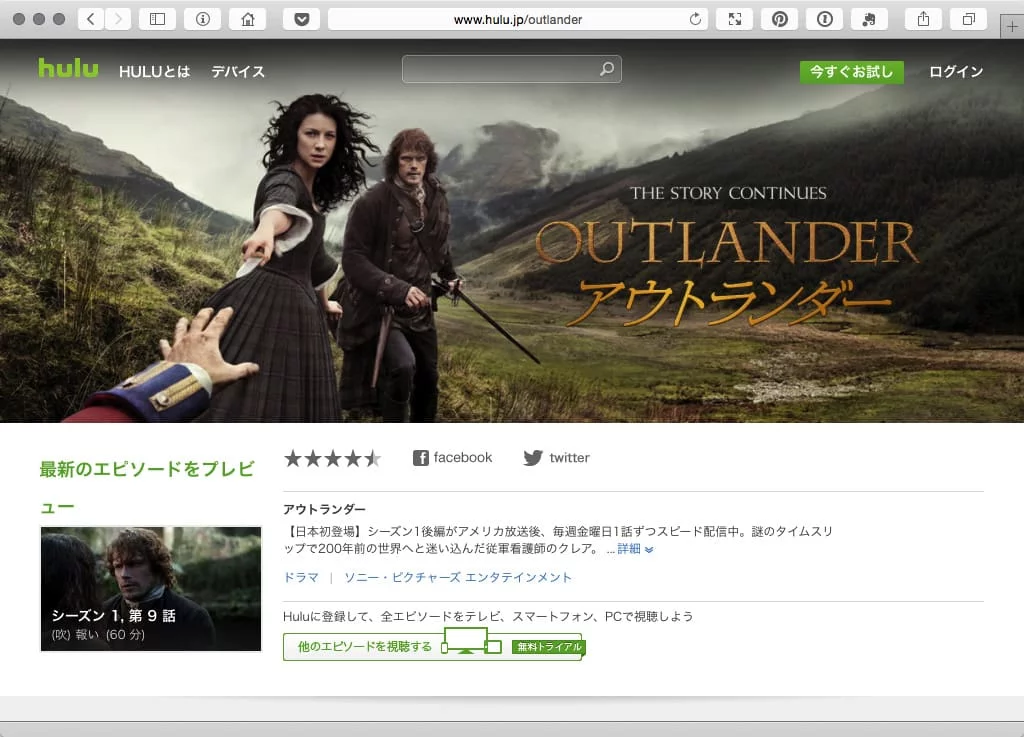Viewport: 1024px width, 737px height.
Task: Open ソニー・ピクチャーズ エンタテインメント link
Action: tap(458, 577)
